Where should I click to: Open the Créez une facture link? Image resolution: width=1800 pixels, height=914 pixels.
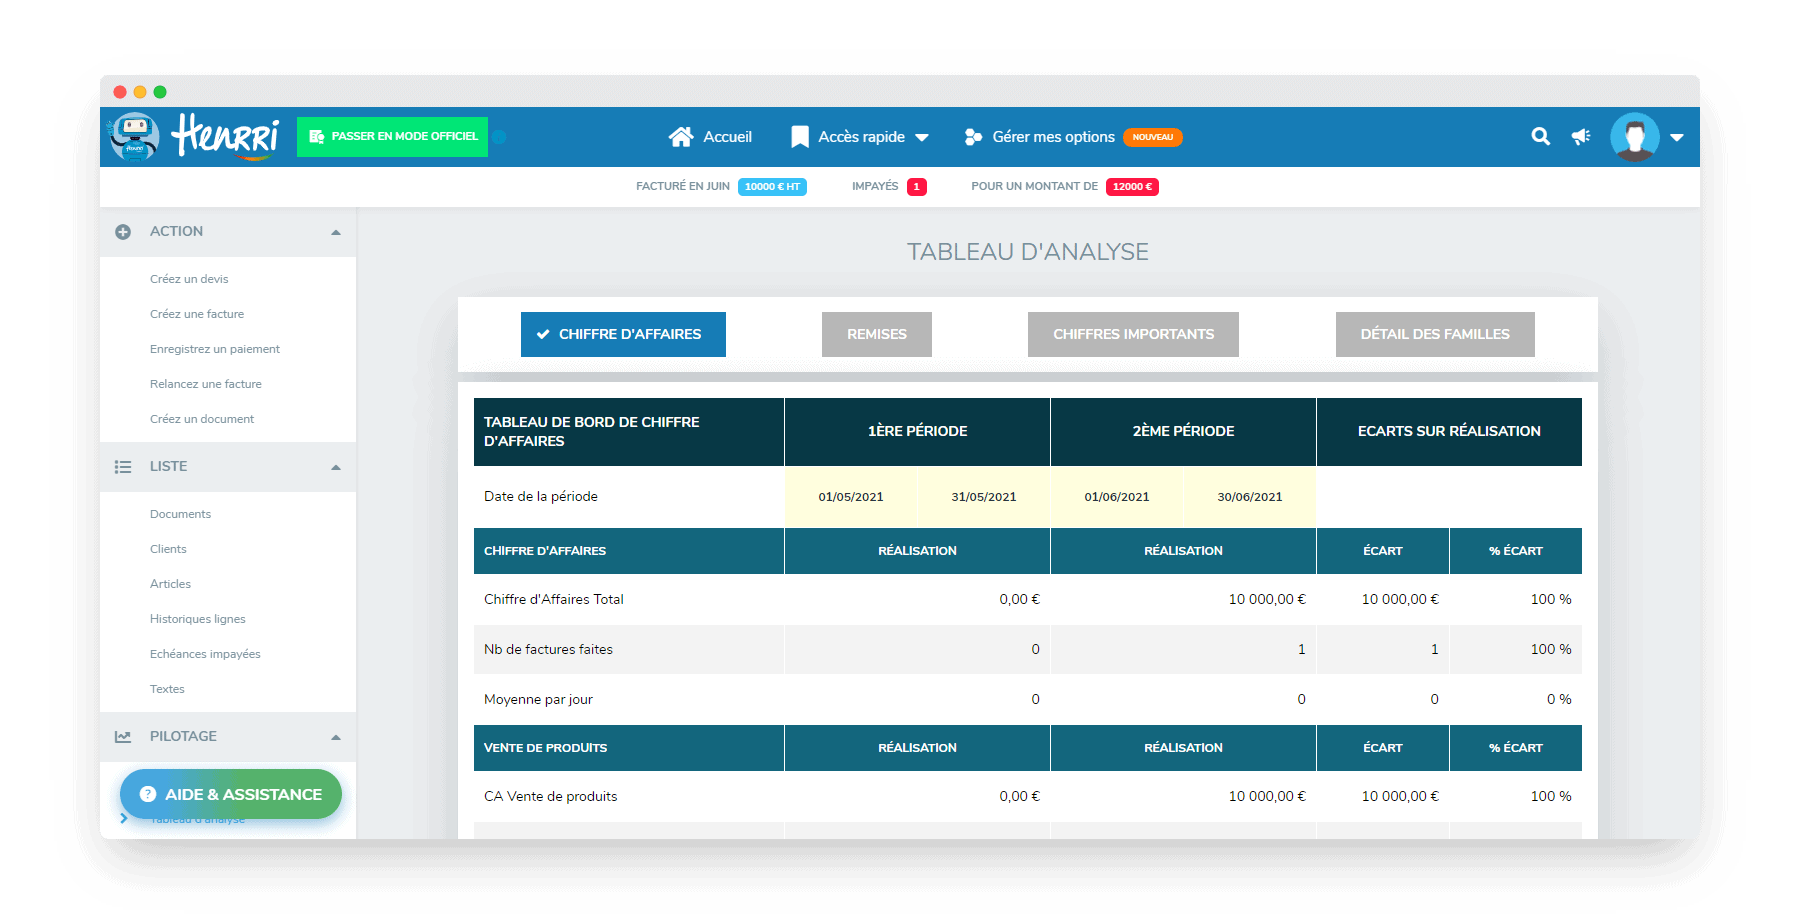pyautogui.click(x=197, y=314)
